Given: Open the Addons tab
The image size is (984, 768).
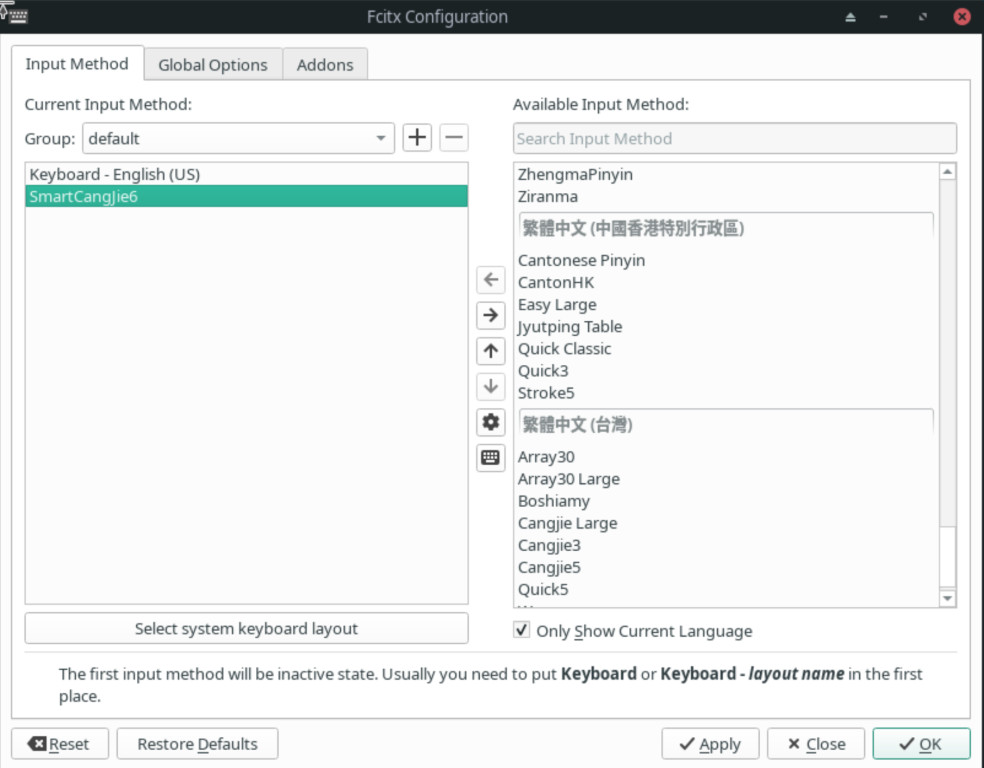Looking at the screenshot, I should [x=325, y=65].
